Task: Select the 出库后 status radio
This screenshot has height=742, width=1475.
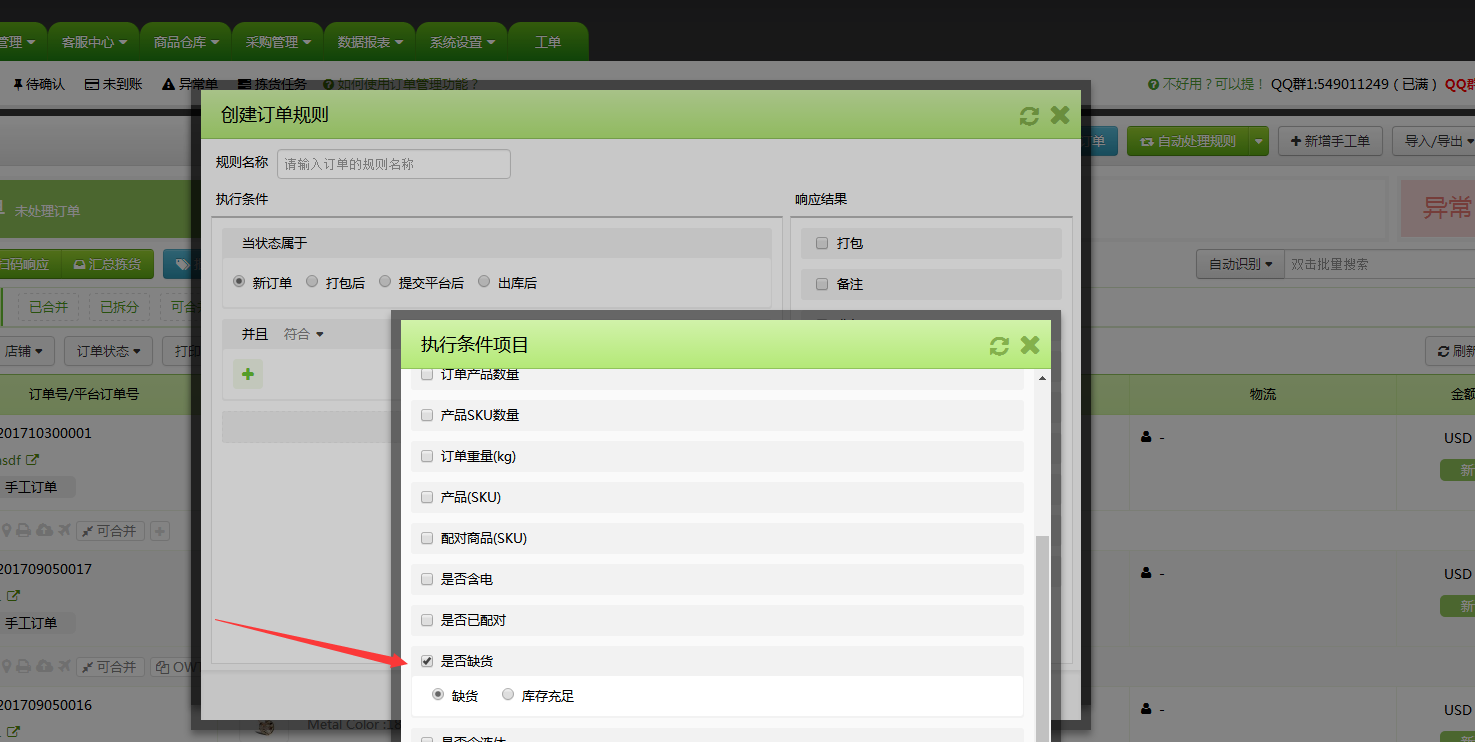Action: tap(484, 282)
